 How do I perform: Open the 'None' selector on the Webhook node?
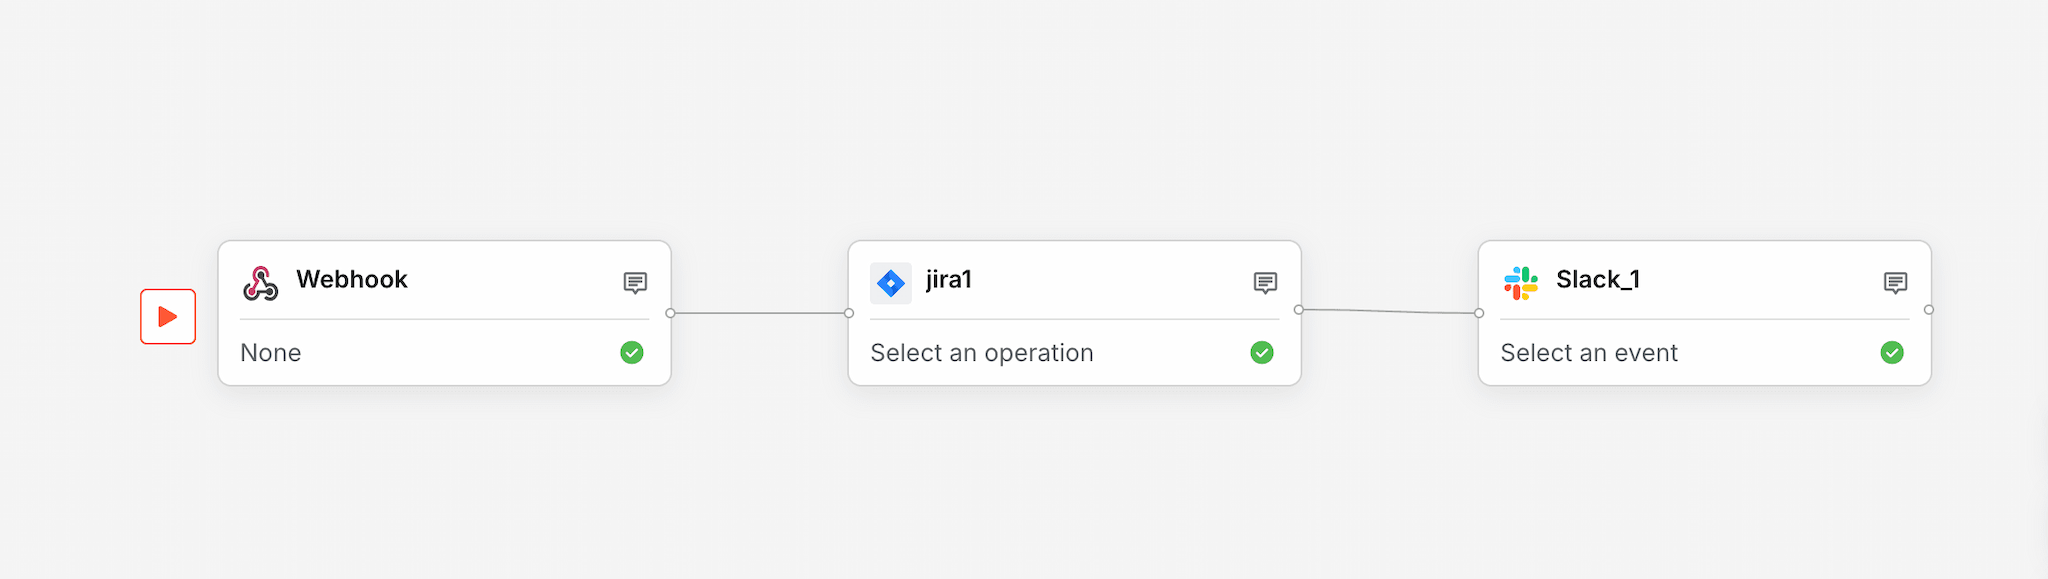pyautogui.click(x=270, y=352)
